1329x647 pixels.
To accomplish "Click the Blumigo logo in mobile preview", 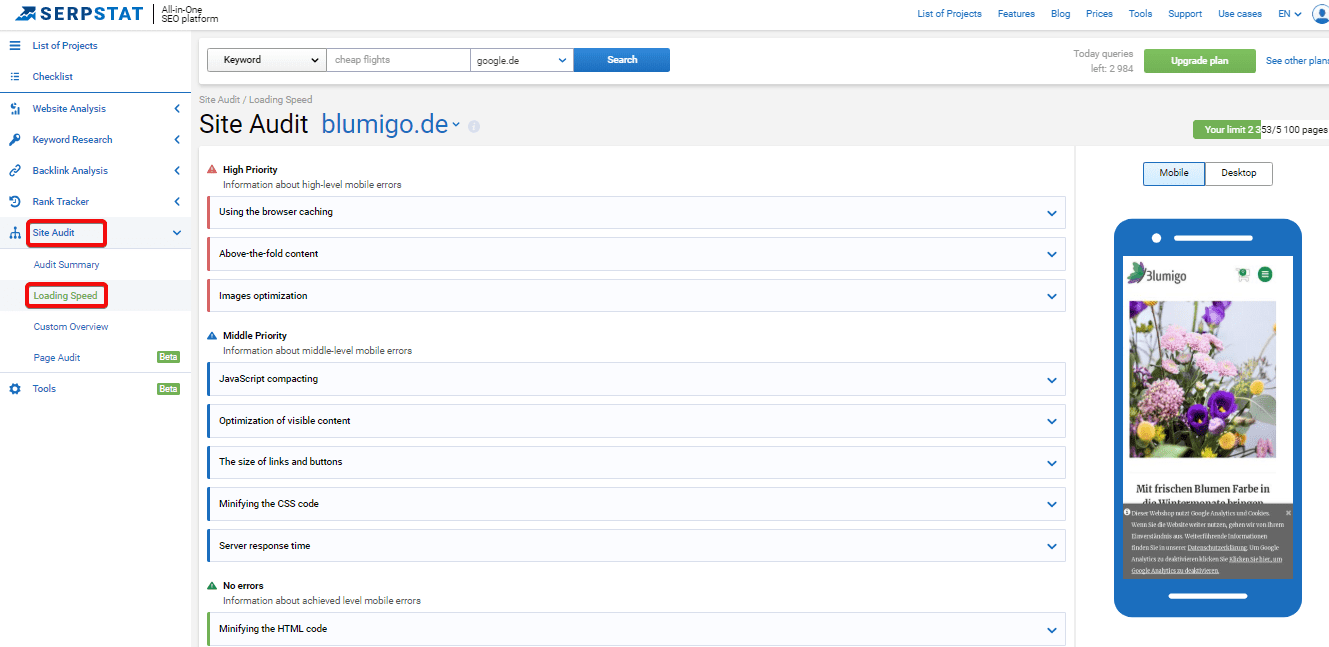I will [x=1157, y=273].
